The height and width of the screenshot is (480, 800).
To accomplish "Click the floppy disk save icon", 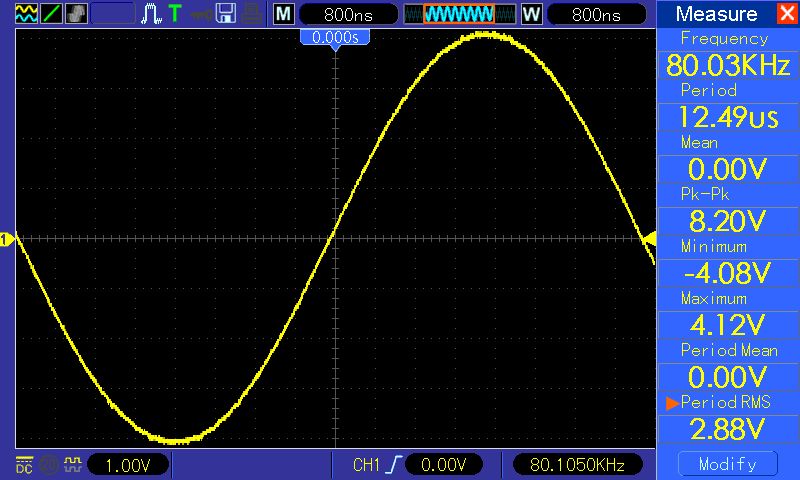I will click(x=226, y=13).
